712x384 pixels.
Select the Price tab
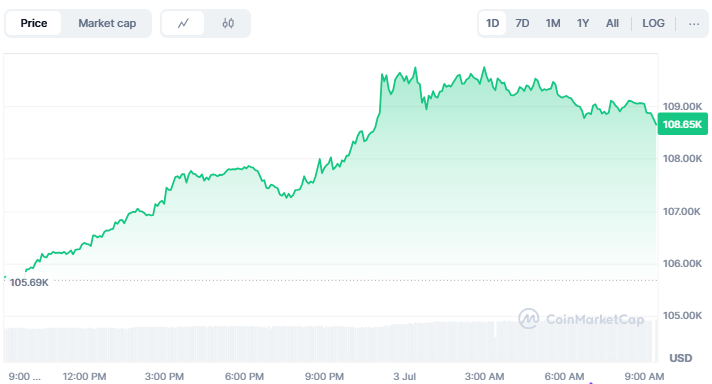point(34,23)
